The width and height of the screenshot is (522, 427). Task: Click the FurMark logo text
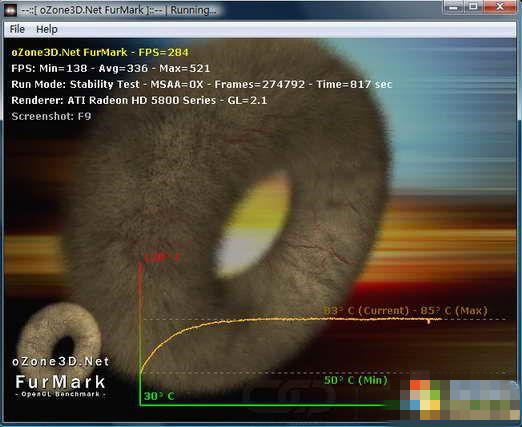point(60,382)
